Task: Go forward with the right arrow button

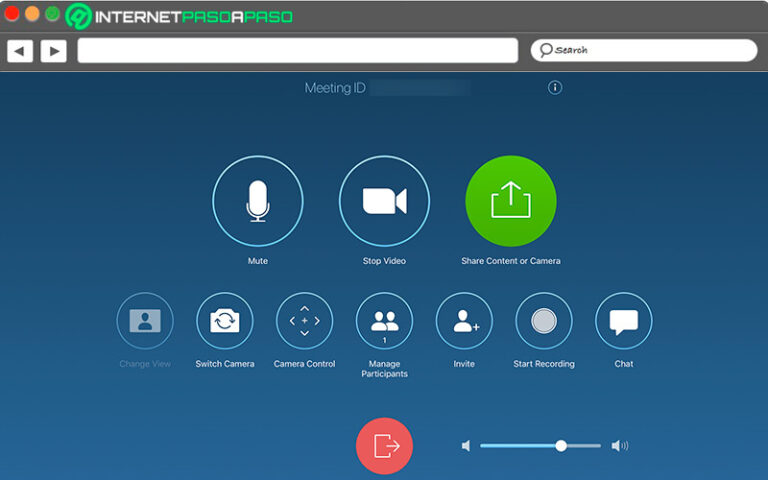Action: coord(53,50)
